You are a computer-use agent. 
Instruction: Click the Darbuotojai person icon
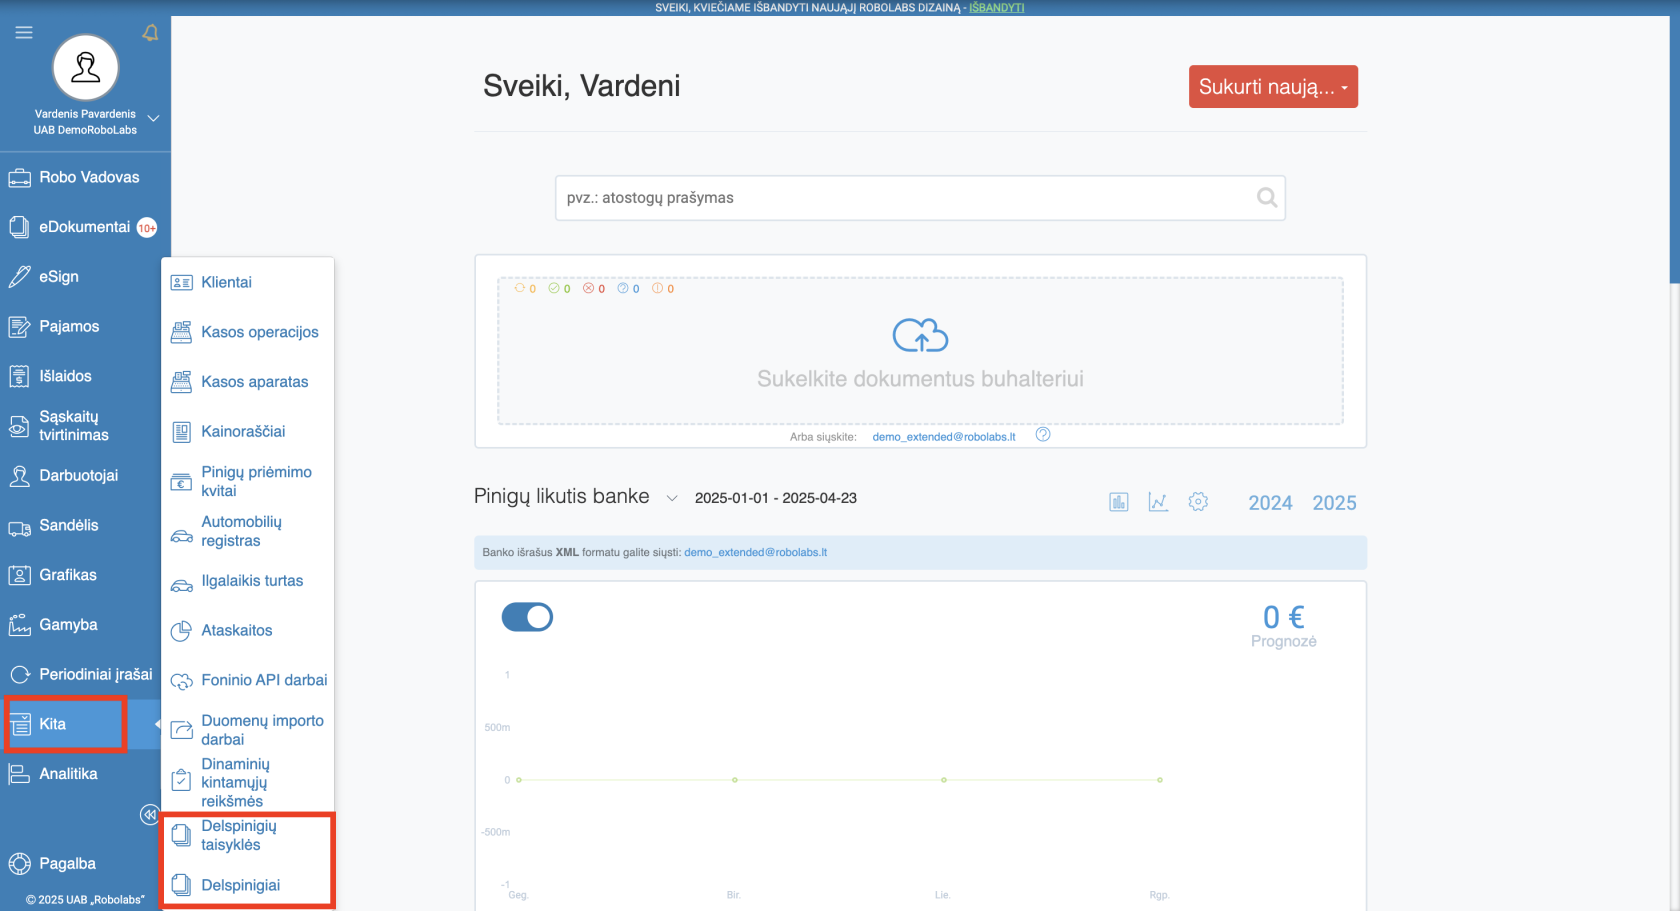[20, 476]
